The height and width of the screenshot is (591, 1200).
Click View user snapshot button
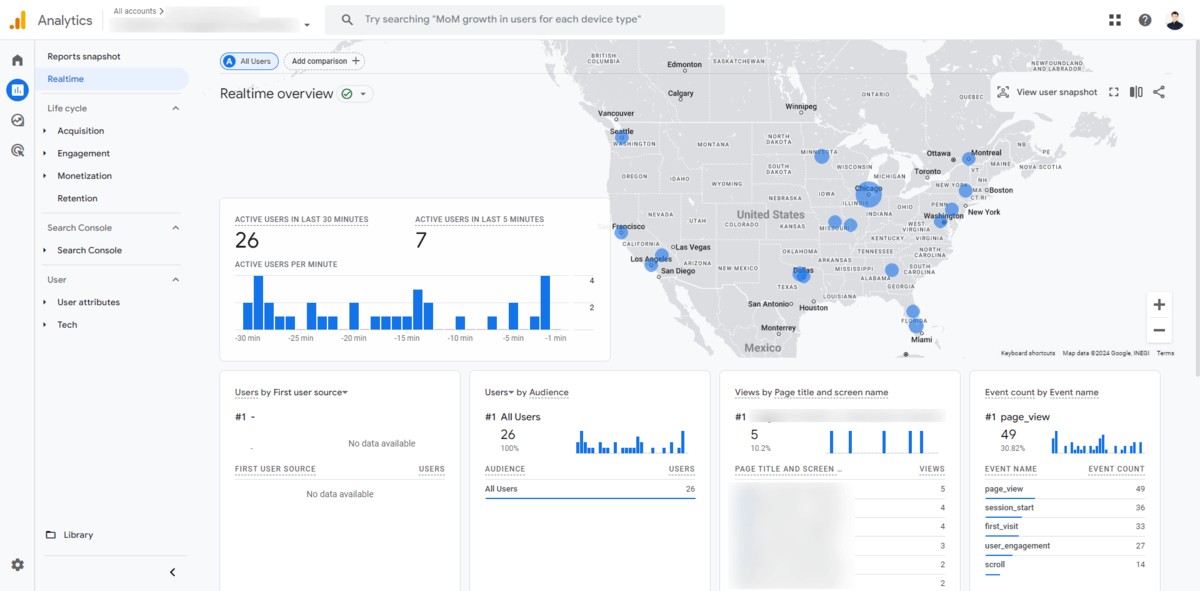point(1047,92)
